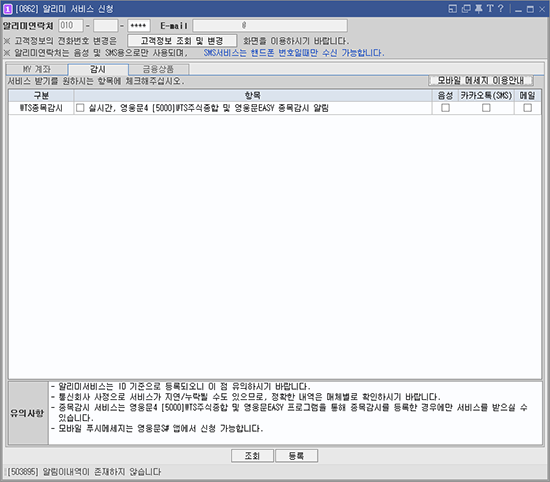Enable 음성 notification checkbox for WTS종목감시
550x482 pixels.
click(445, 108)
